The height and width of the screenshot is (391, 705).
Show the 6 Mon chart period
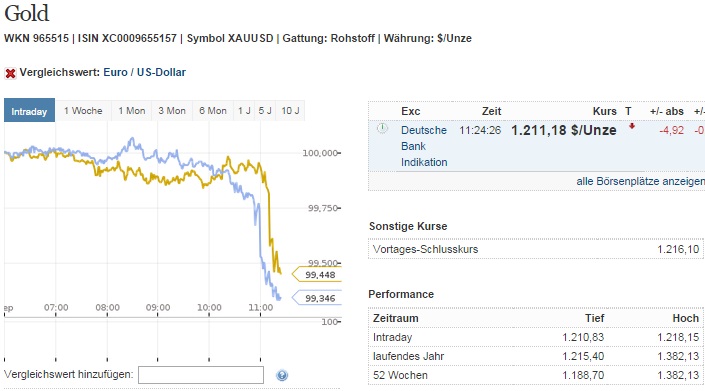213,111
